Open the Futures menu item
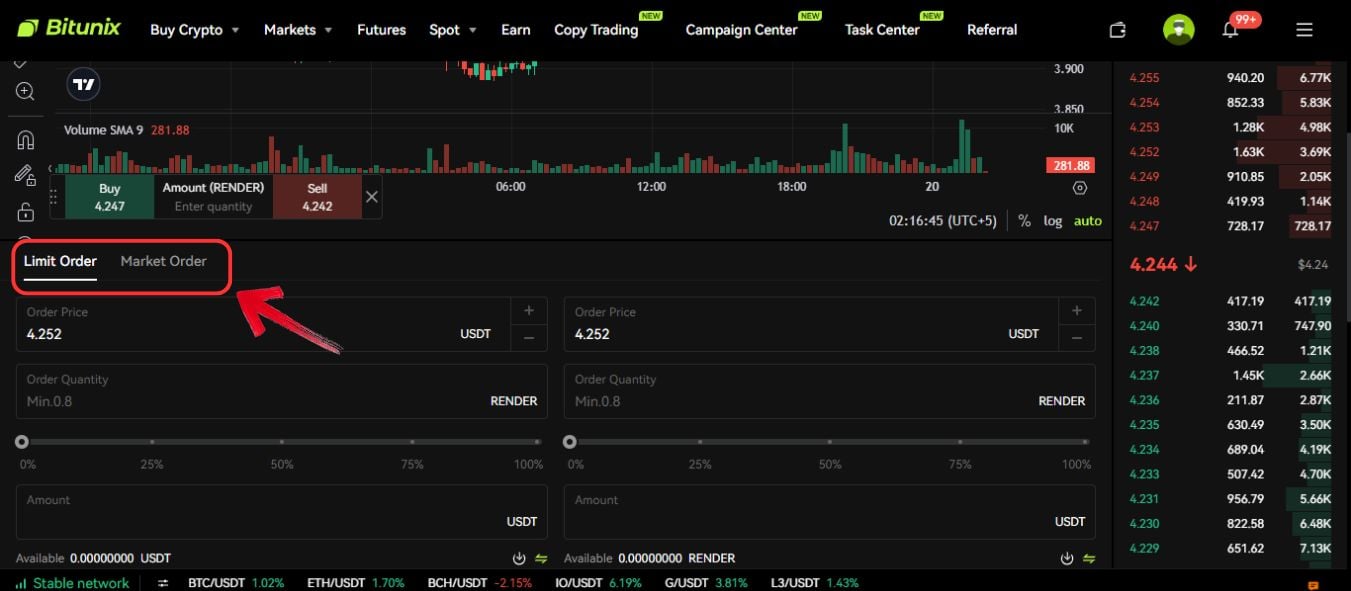Viewport: 1351px width, 591px height. (381, 30)
